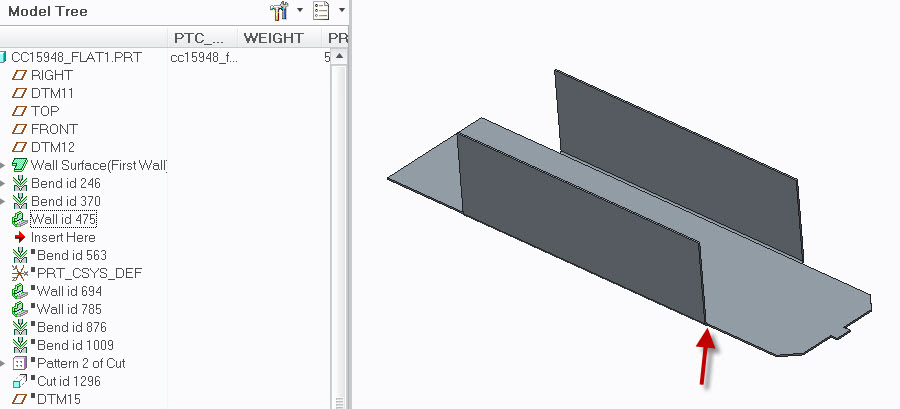The width and height of the screenshot is (900, 409).
Task: Click the Wall id 694 icon
Action: click(20, 291)
